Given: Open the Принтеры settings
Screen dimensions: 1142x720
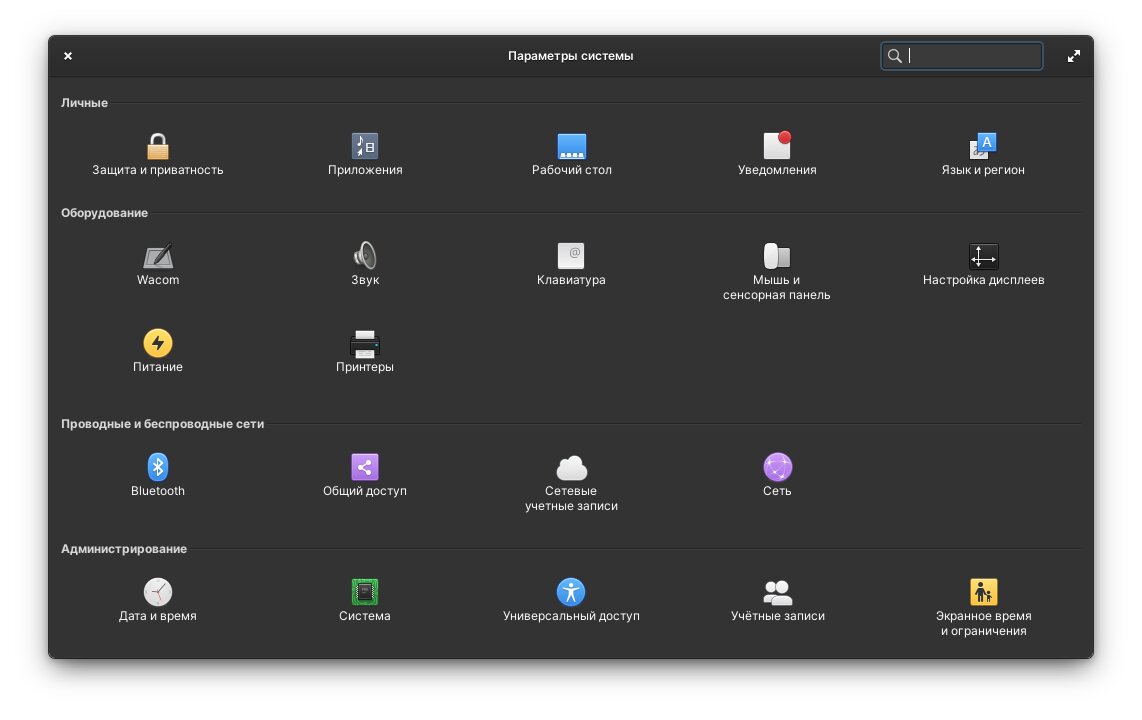Looking at the screenshot, I should [365, 344].
